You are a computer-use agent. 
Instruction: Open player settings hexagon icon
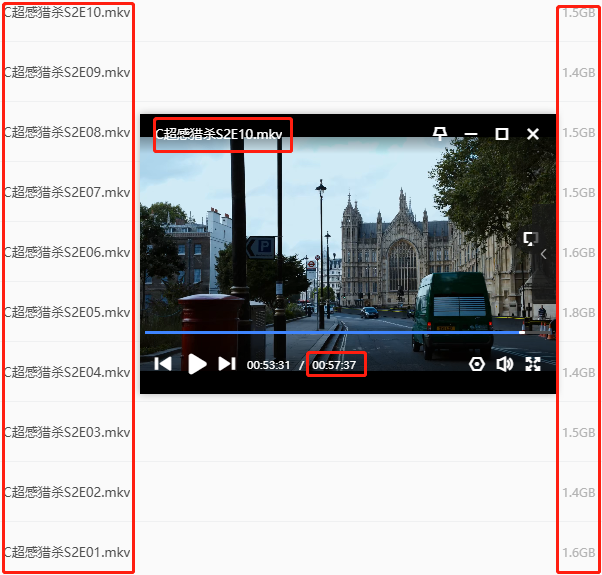[476, 364]
